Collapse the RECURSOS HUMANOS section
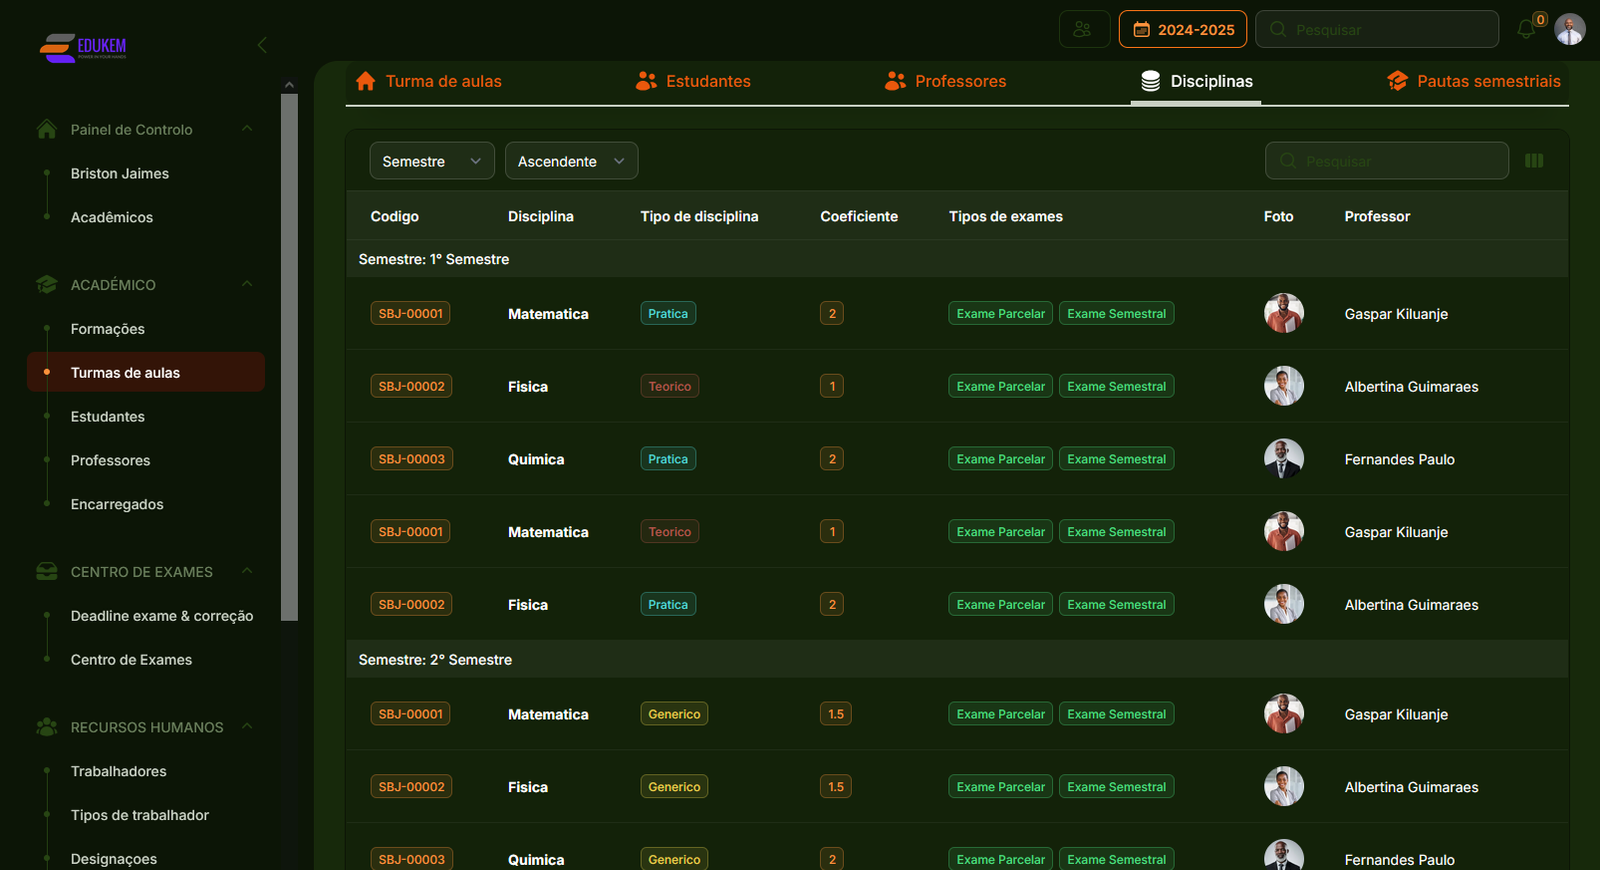 point(247,727)
